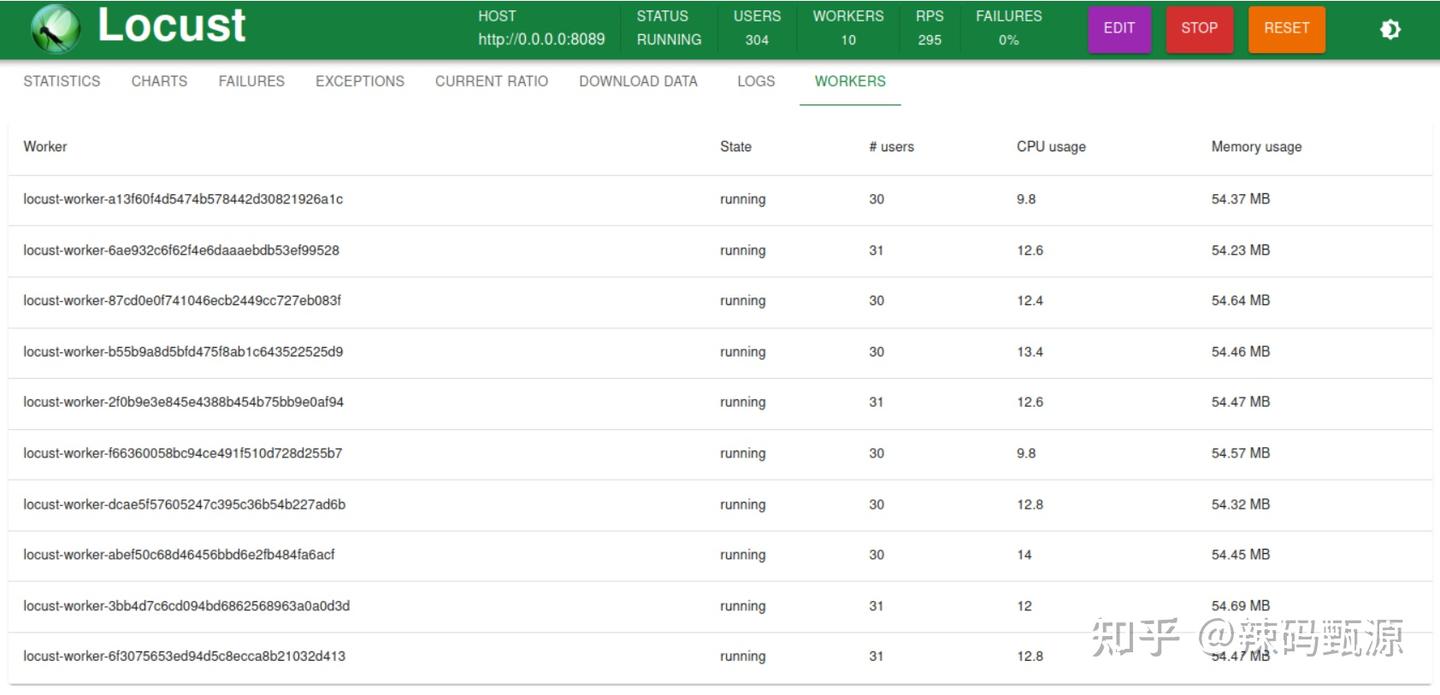This screenshot has height=695, width=1440.
Task: Select worker row starting with locust-worker-abef50
Action: point(179,555)
